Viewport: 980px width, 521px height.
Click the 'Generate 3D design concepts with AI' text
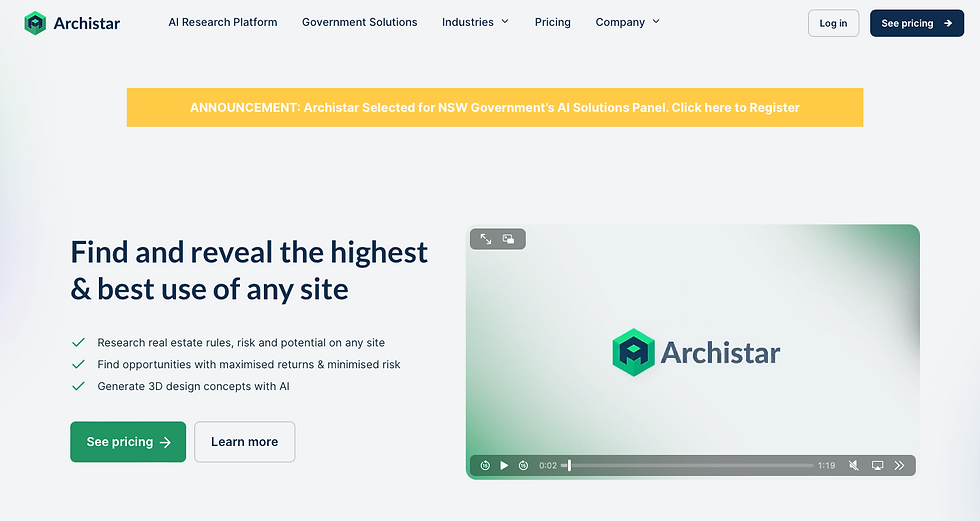coord(193,386)
